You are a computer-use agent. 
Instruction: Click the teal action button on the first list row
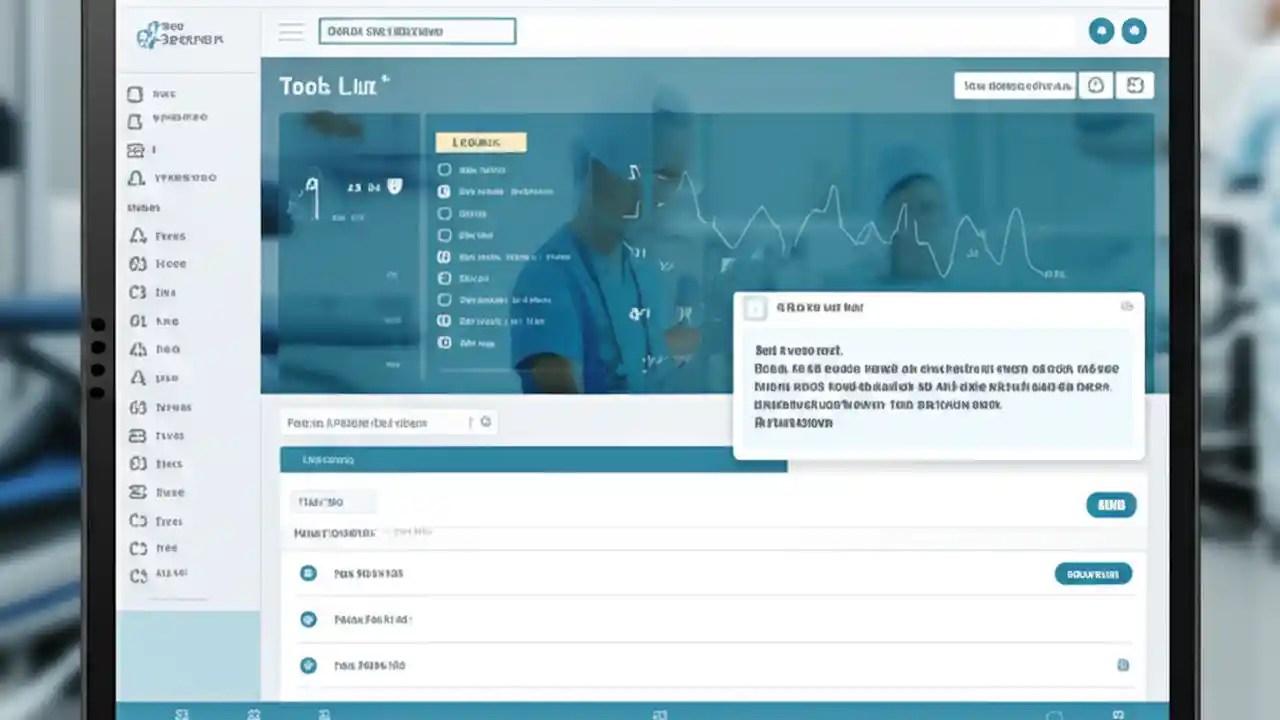coord(1094,573)
